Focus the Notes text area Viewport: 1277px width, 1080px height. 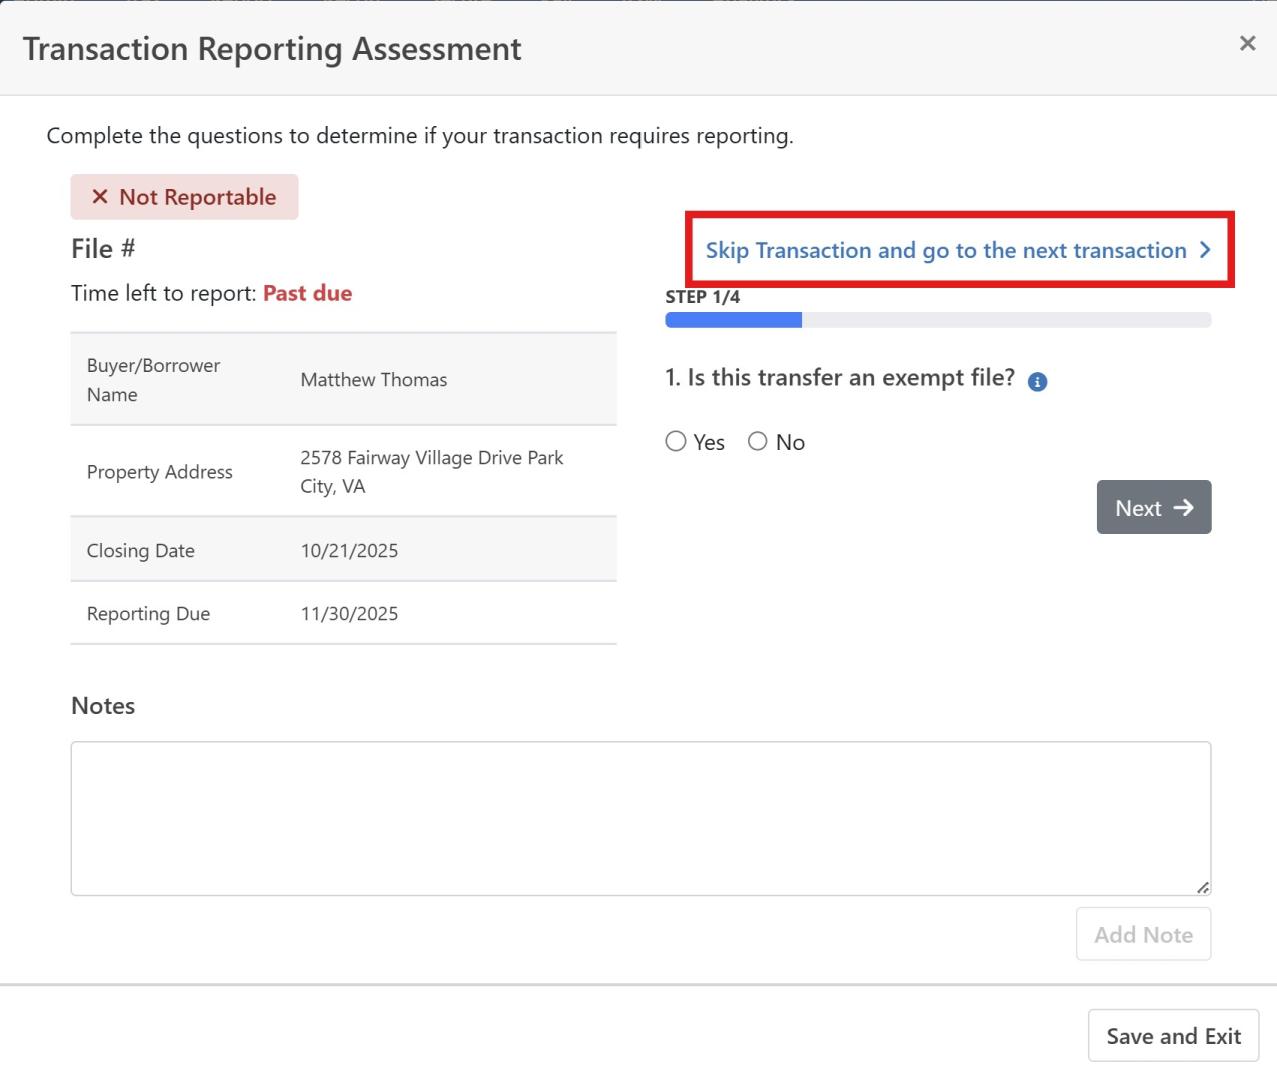640,818
